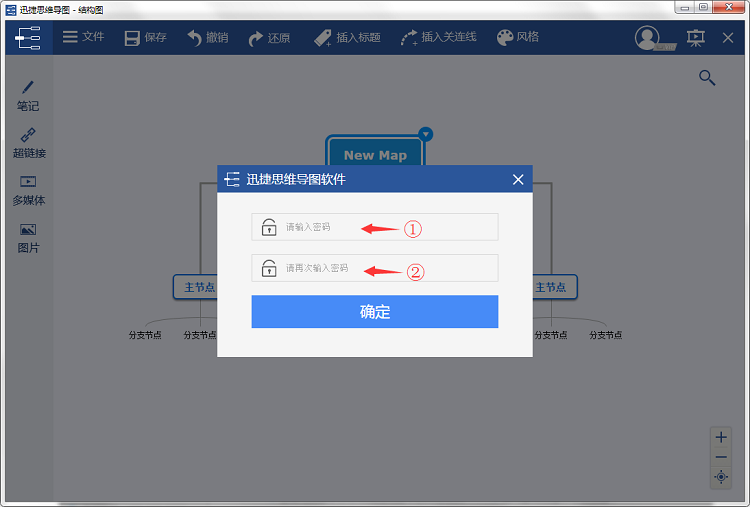Select the leftmost 分支节点 text
Image resolution: width=750 pixels, height=507 pixels.
145,335
